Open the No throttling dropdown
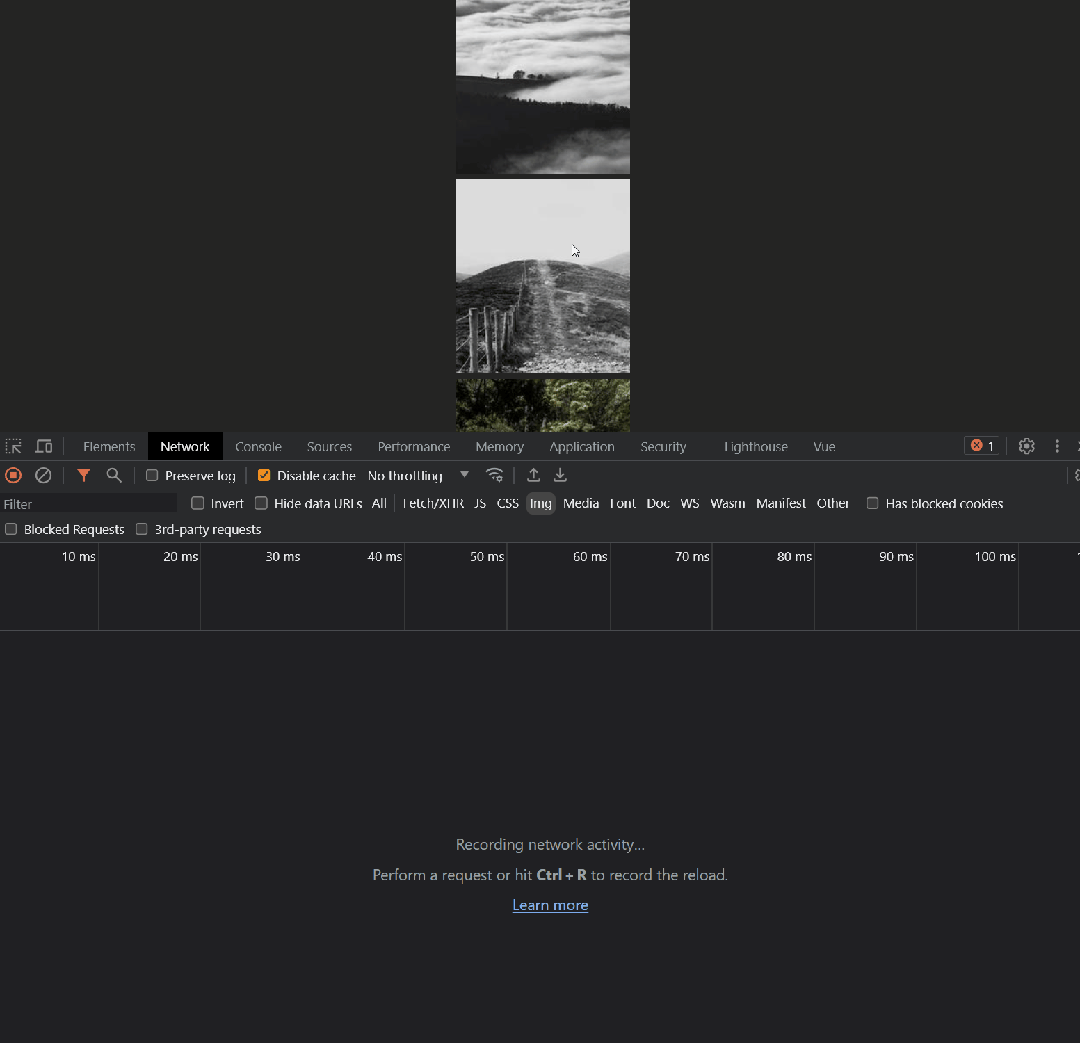This screenshot has width=1080, height=1043. [x=418, y=475]
